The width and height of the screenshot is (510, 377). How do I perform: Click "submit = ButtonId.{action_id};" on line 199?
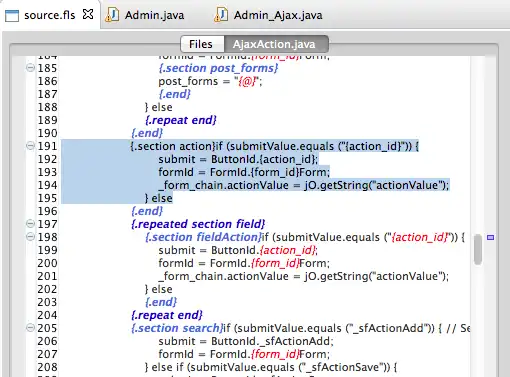(x=238, y=250)
